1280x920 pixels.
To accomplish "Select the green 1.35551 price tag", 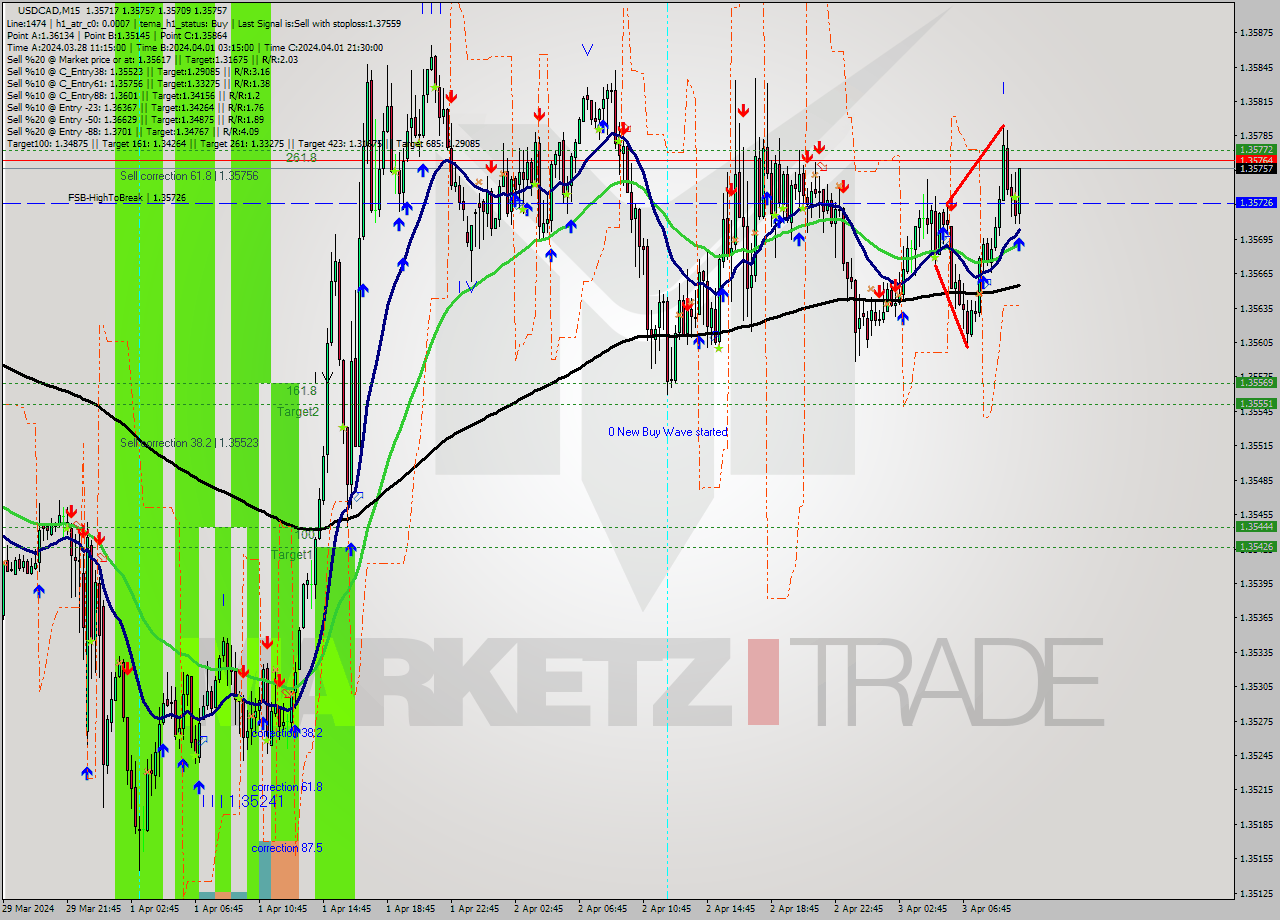I will pos(1256,404).
